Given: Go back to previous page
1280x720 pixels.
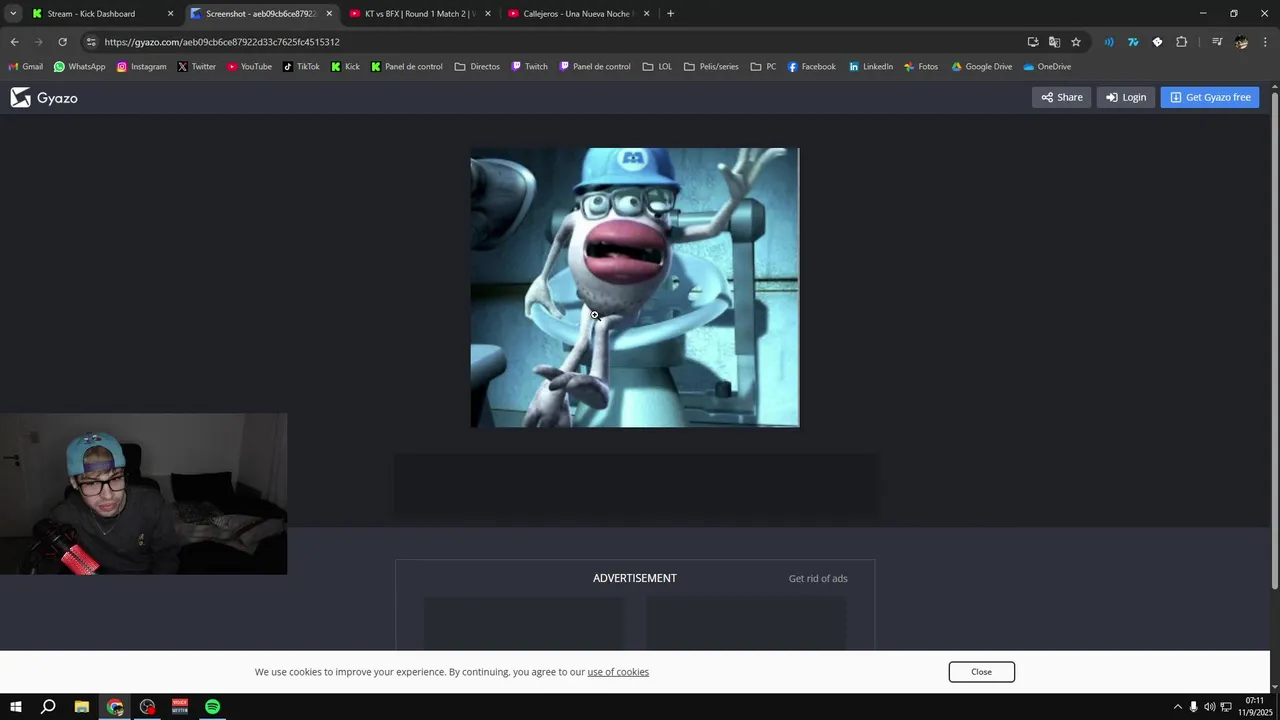Looking at the screenshot, I should pos(14,42).
